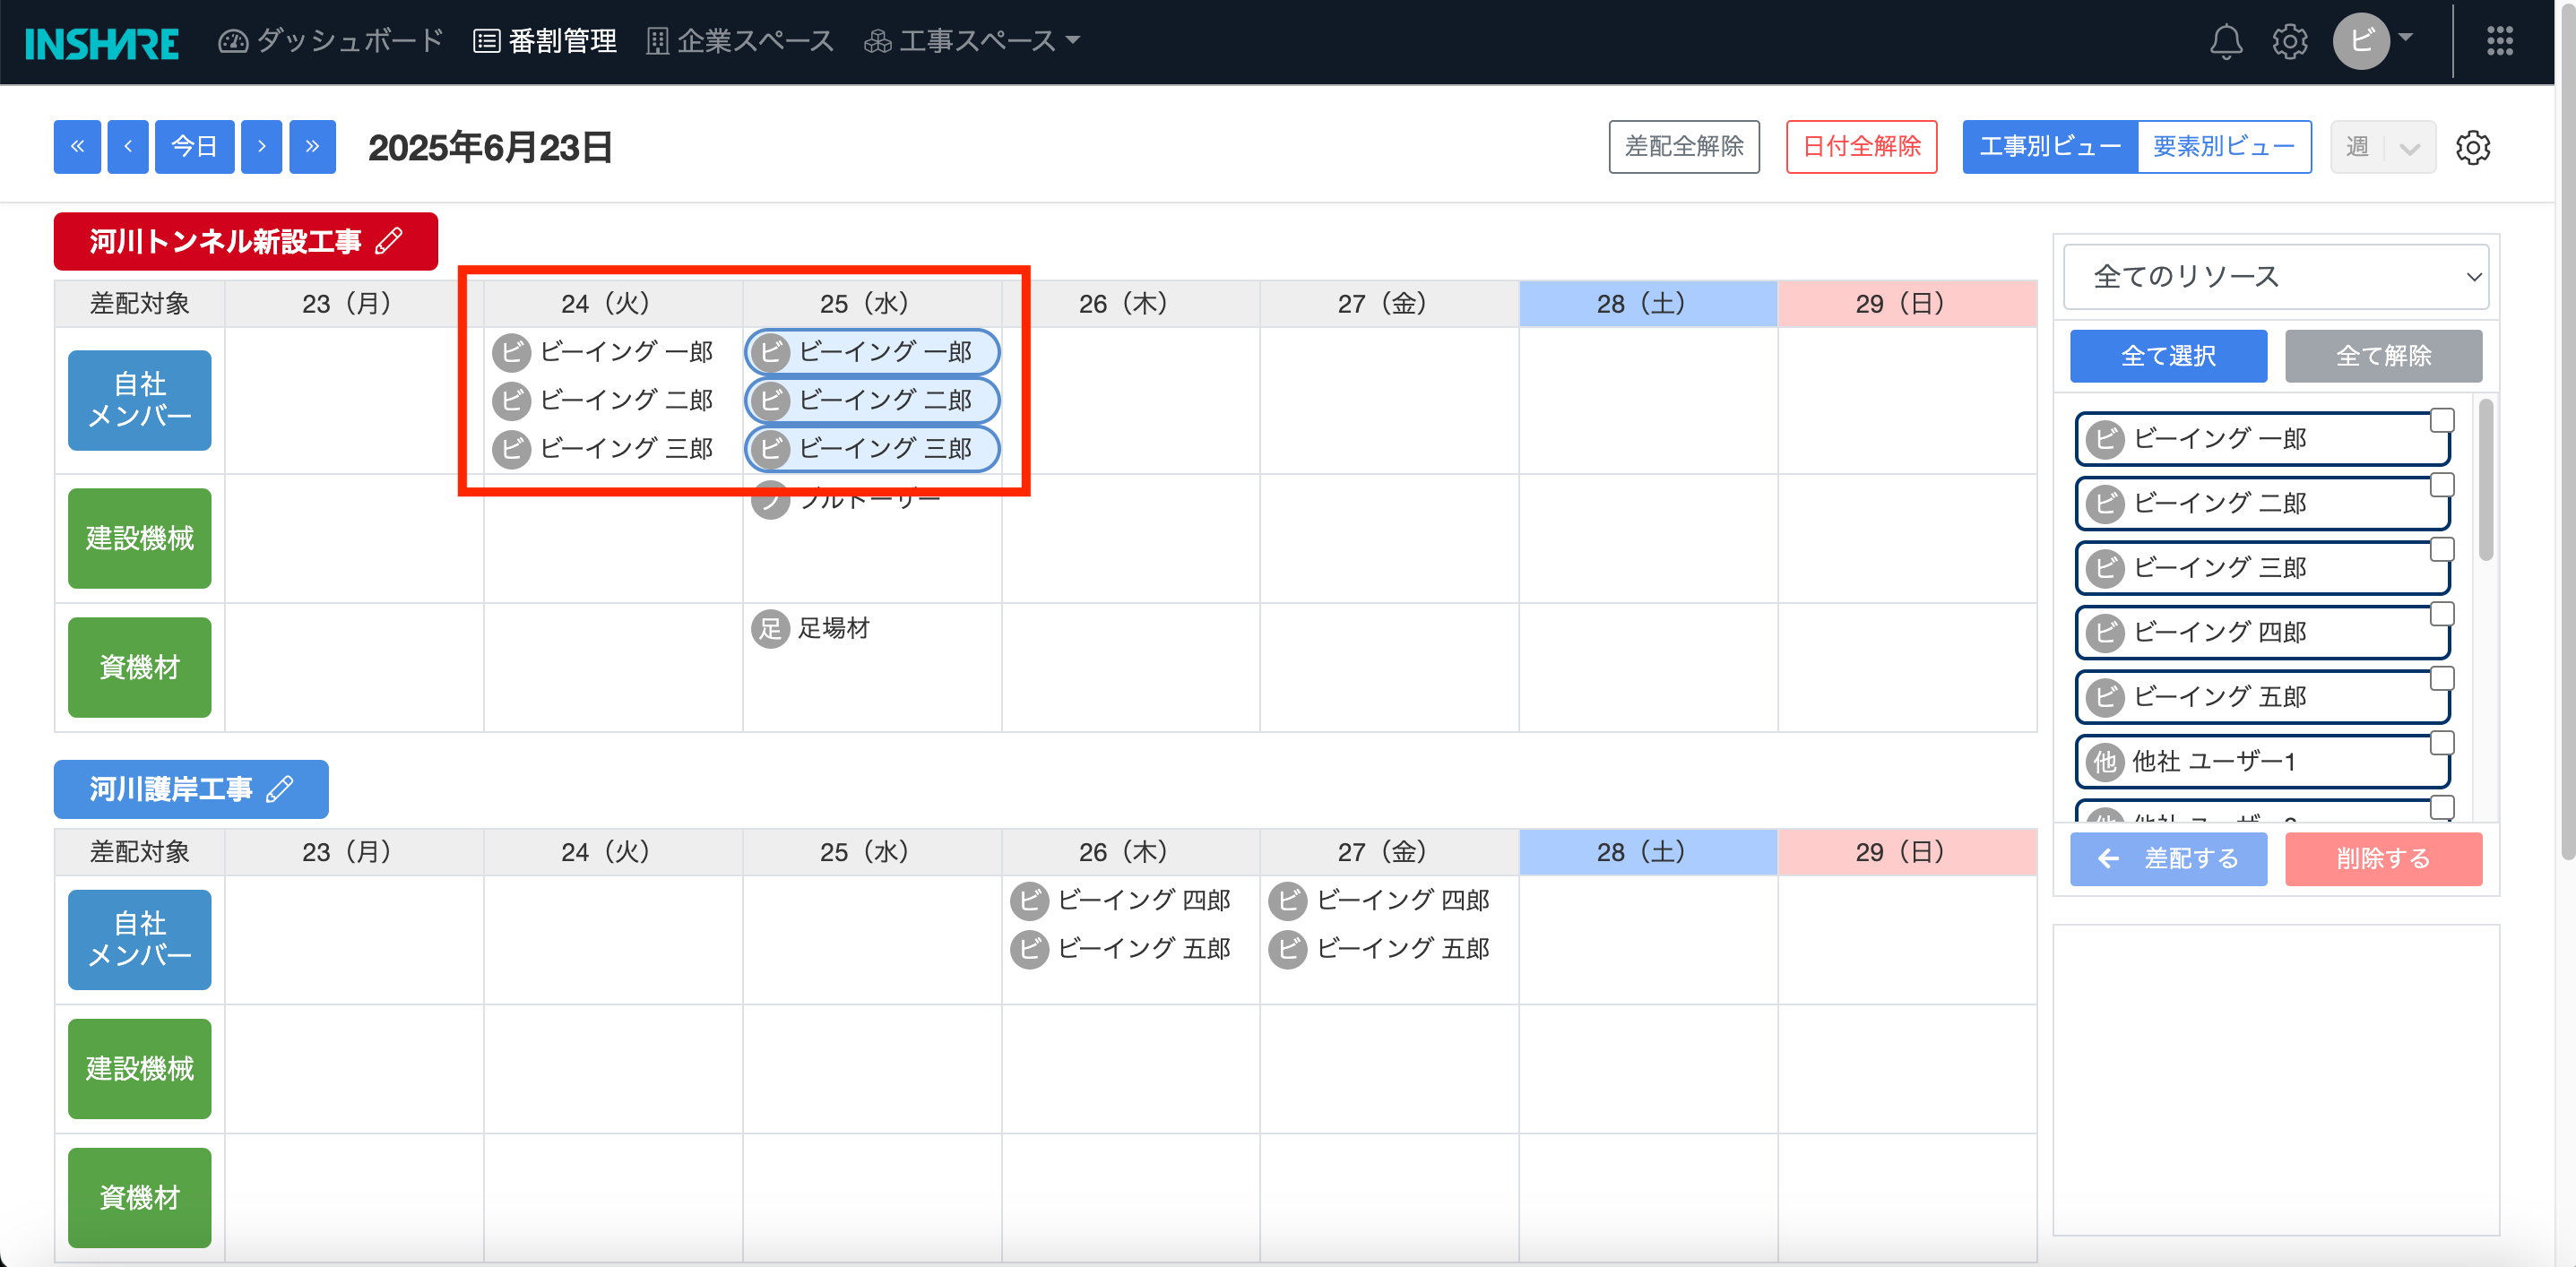Click the ビーイング 一郎 avatar on 24 (火)
Viewport: 2576px width, 1267px height.
tap(511, 352)
